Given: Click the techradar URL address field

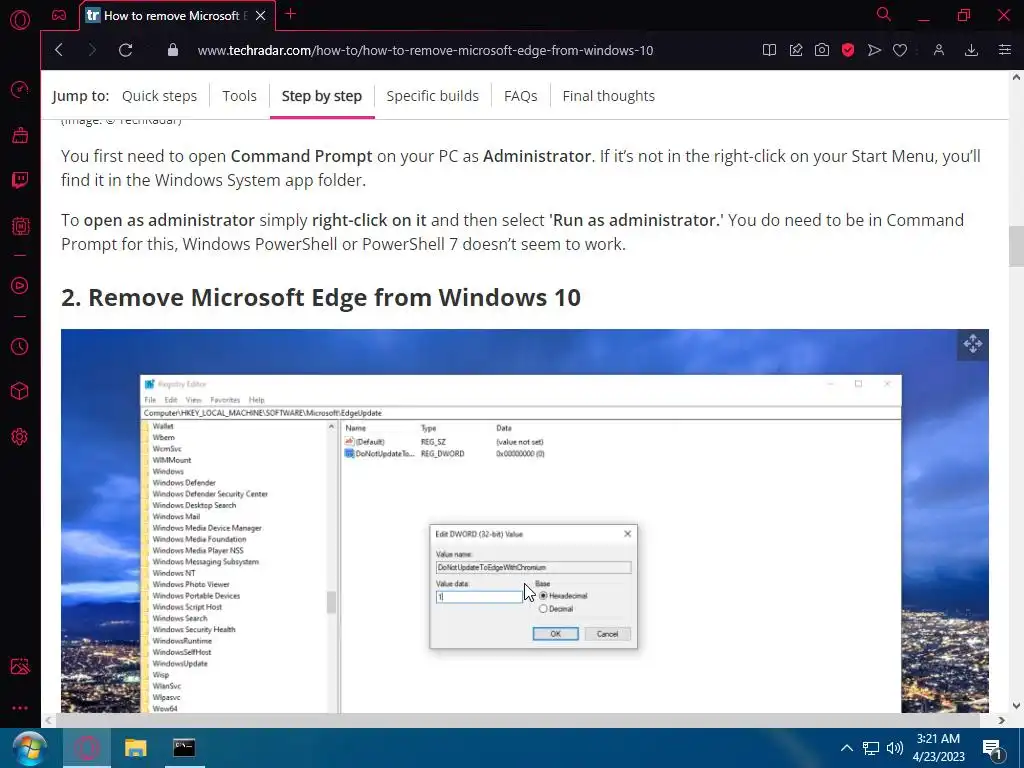Looking at the screenshot, I should (x=425, y=50).
